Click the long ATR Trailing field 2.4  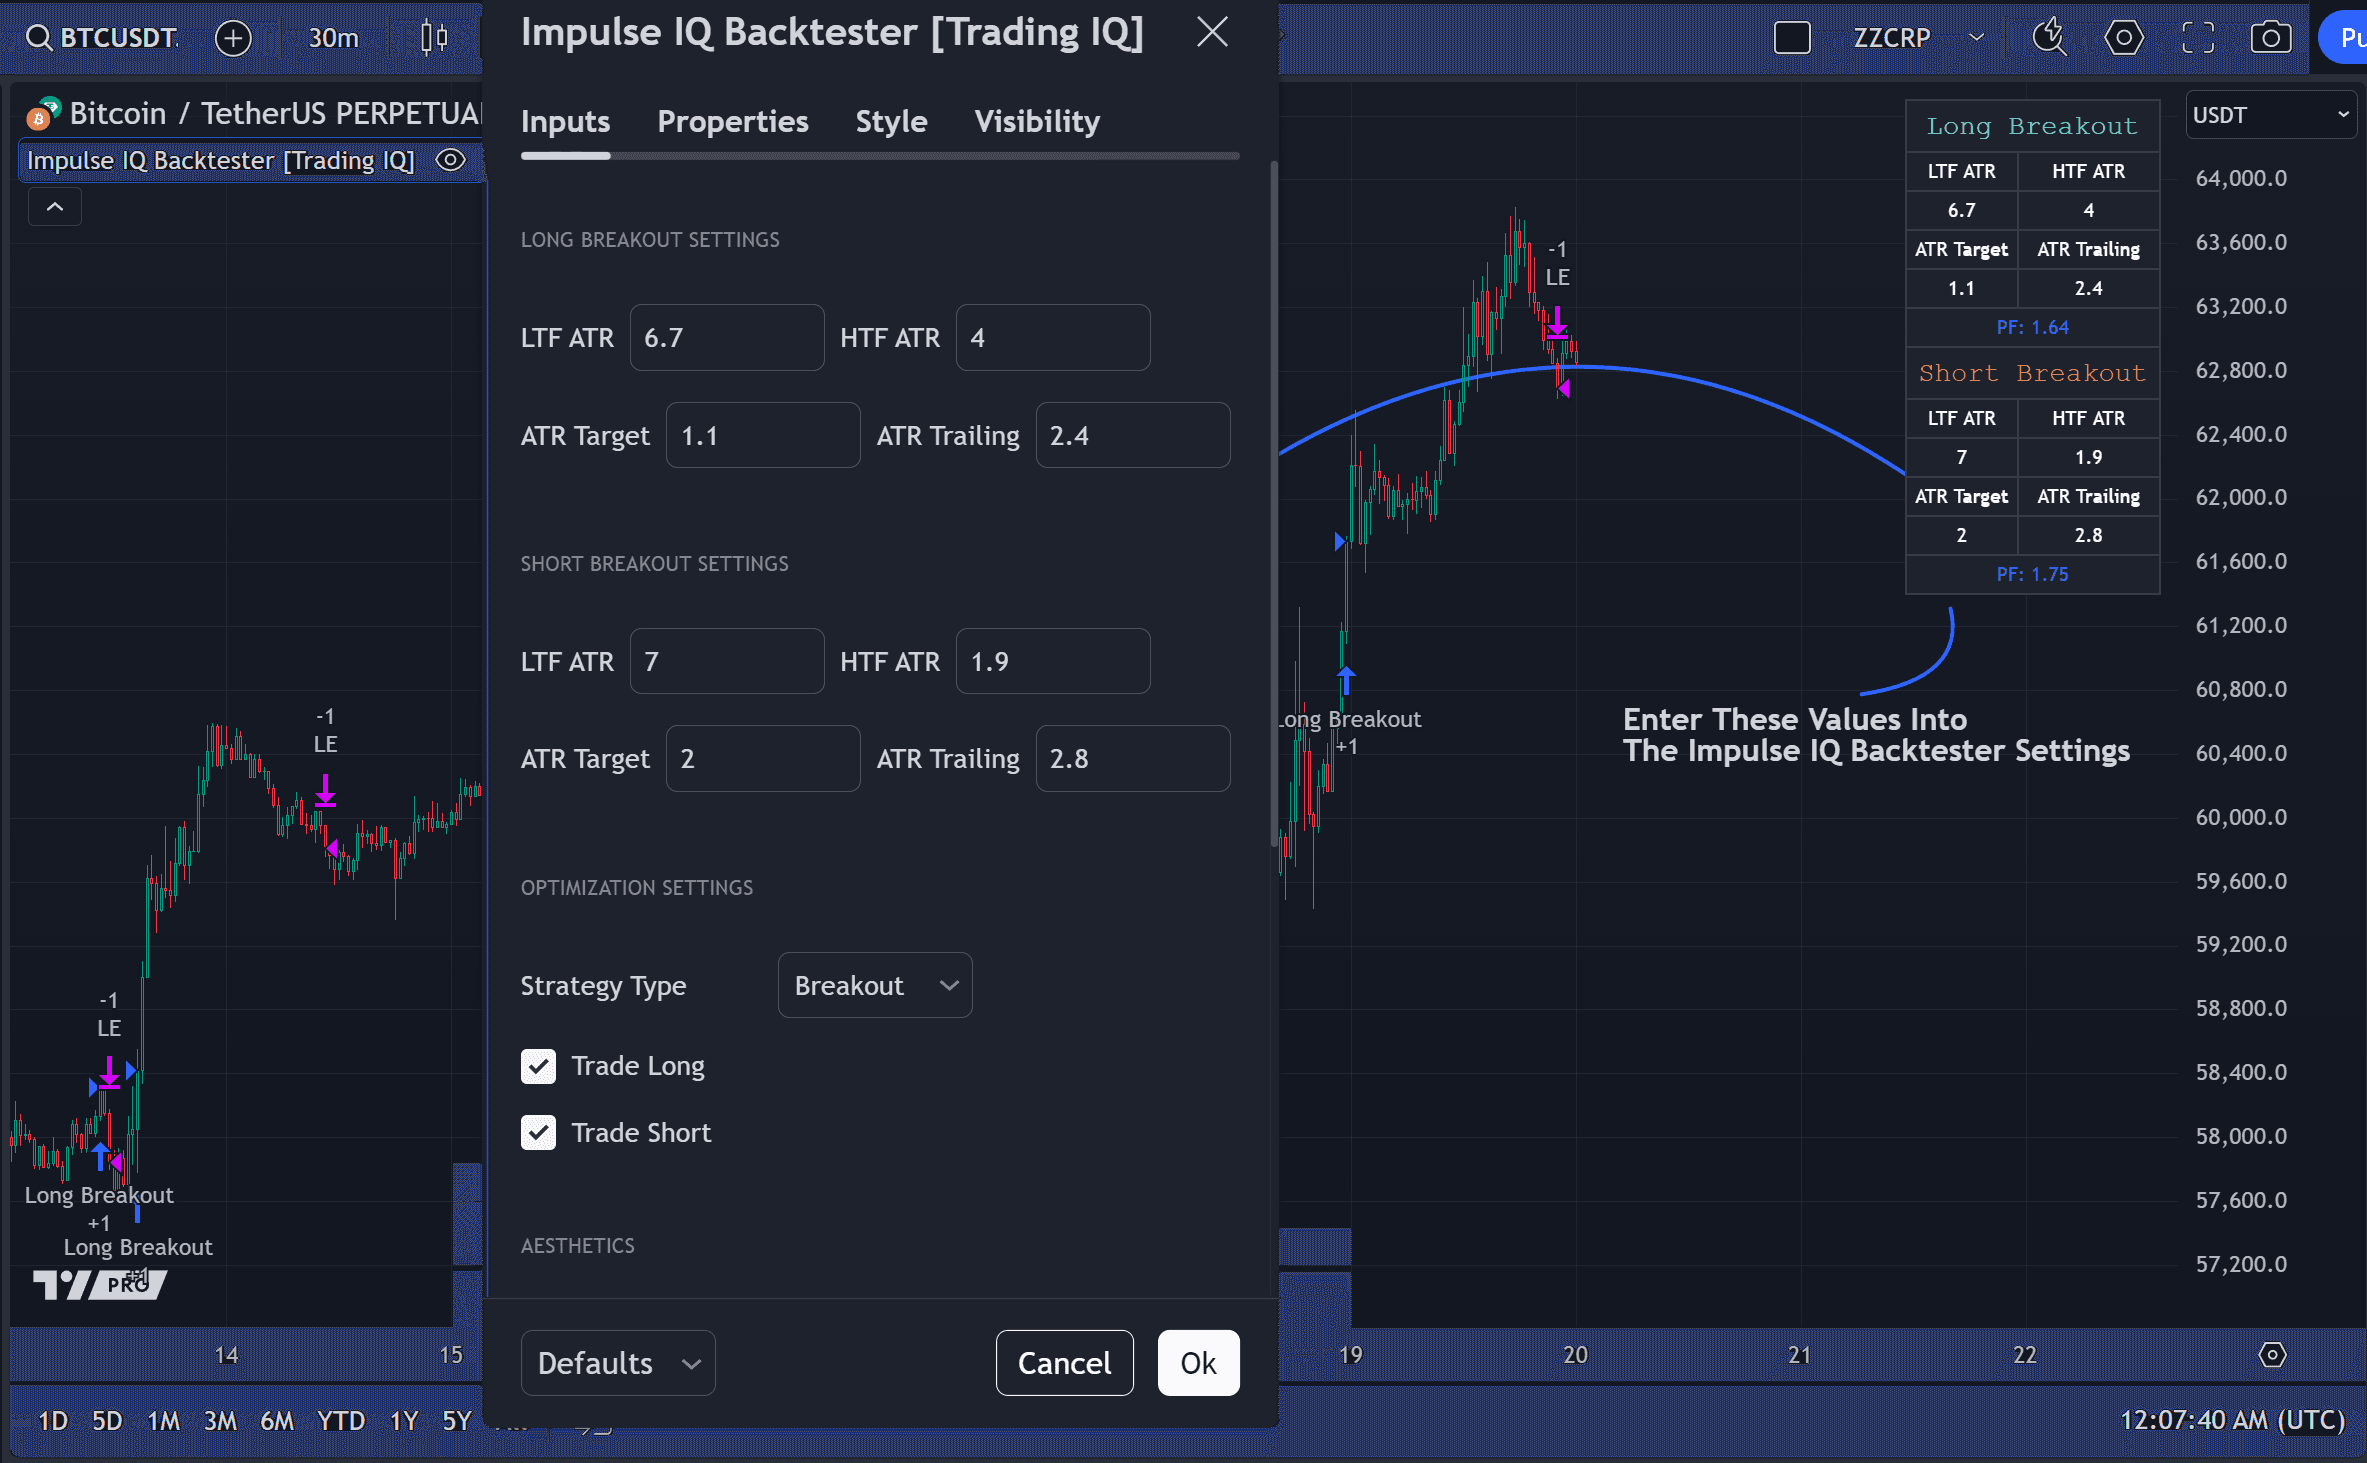click(1133, 435)
